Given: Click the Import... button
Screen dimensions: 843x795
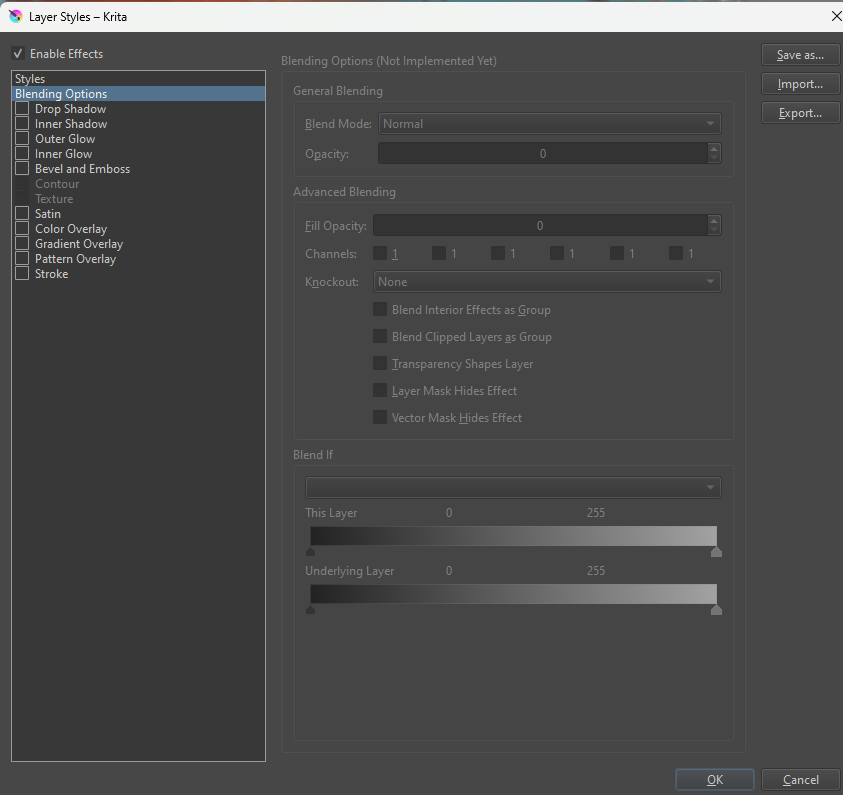Looking at the screenshot, I should [800, 84].
